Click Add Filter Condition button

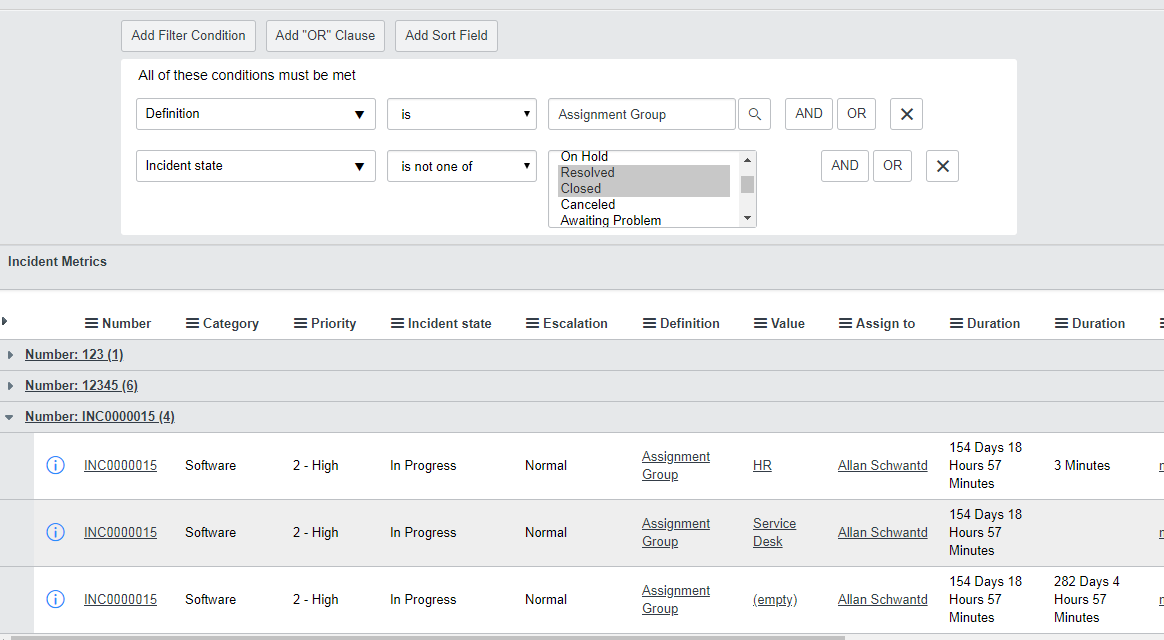click(189, 36)
